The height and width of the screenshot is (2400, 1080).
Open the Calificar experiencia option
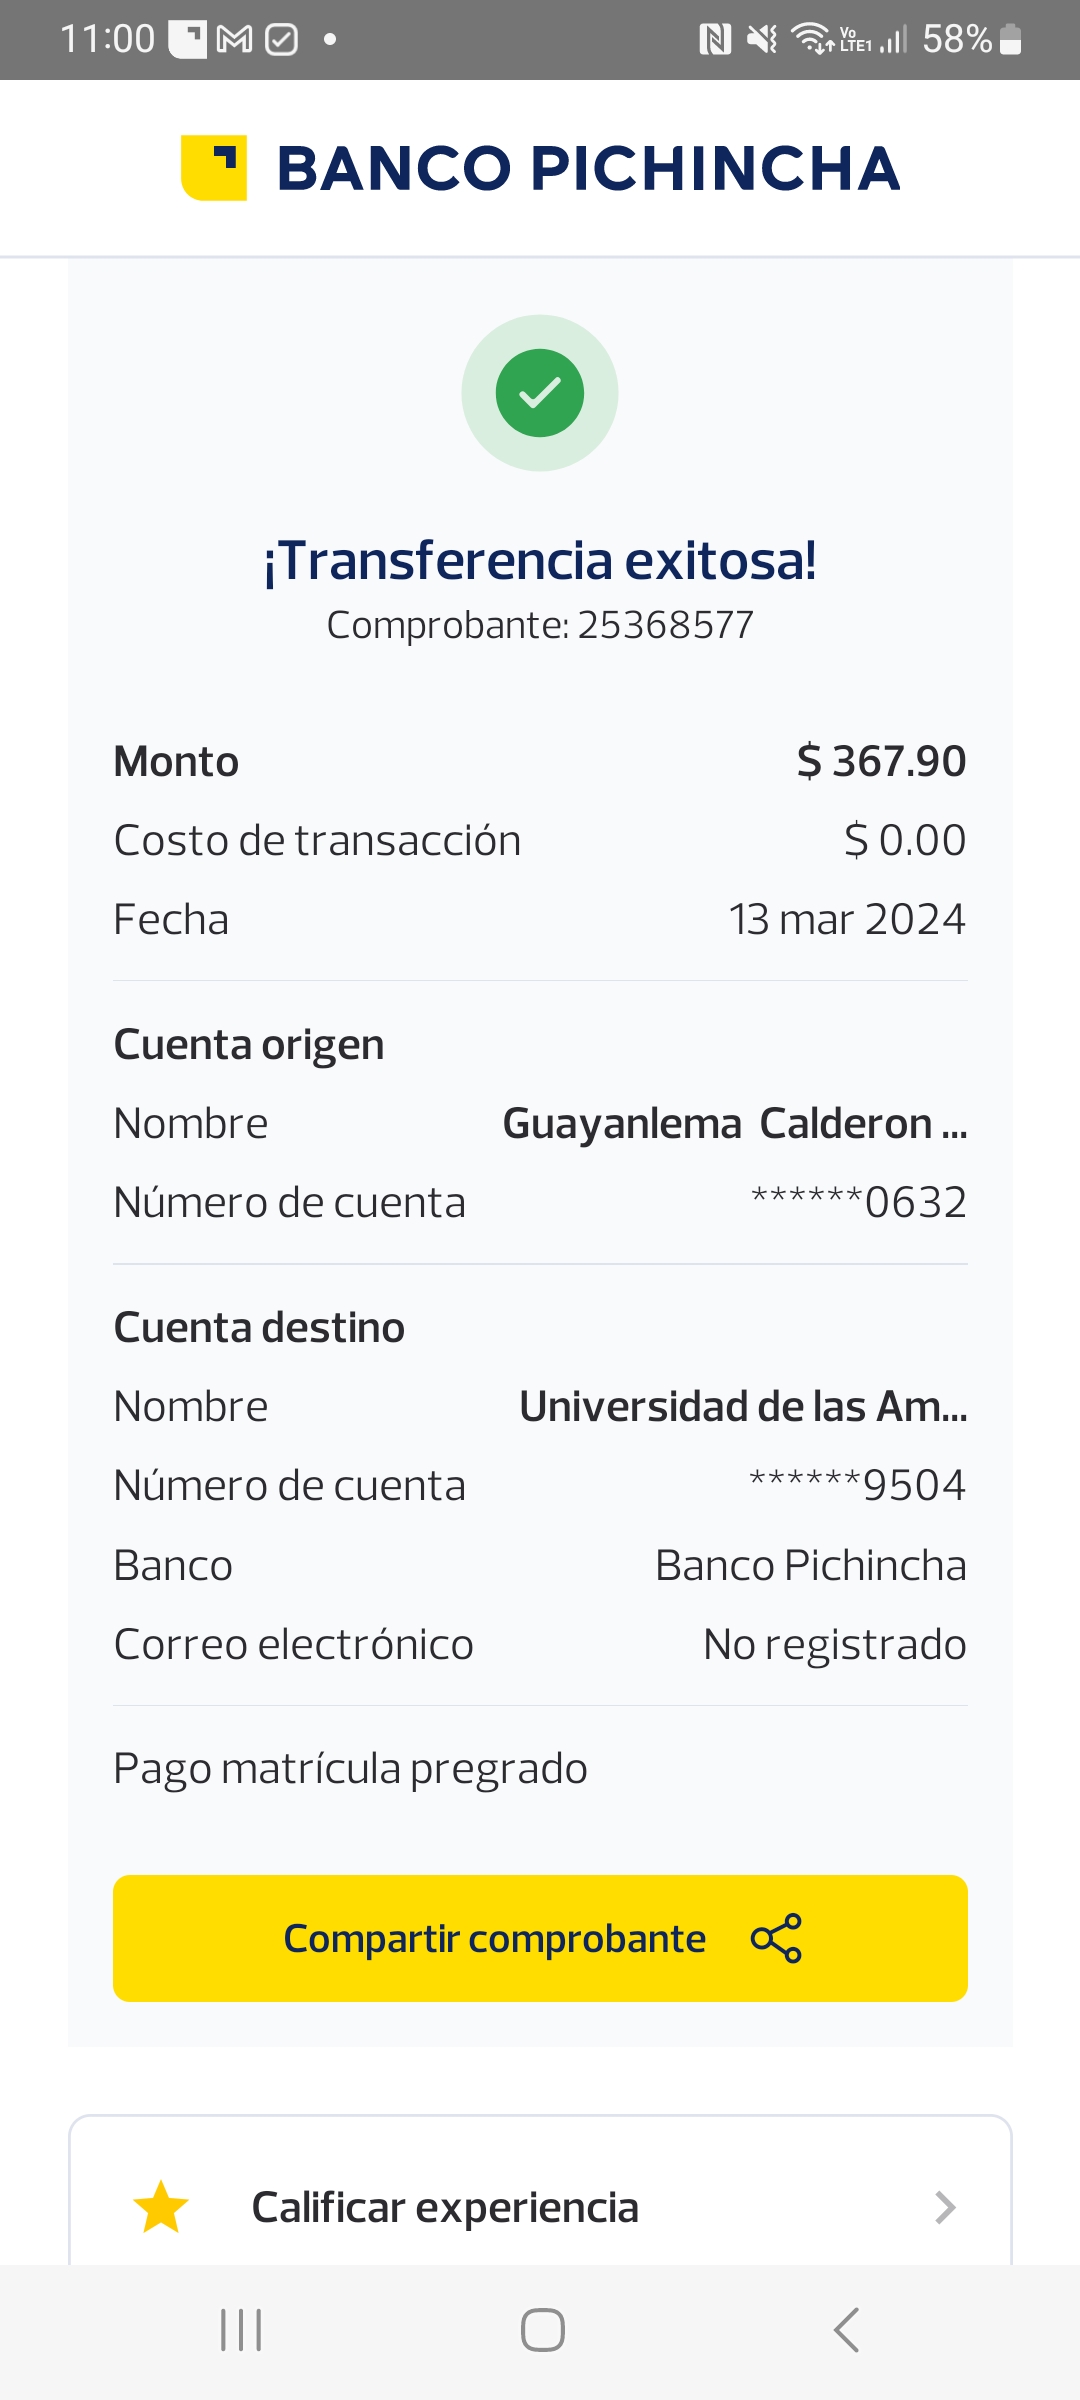(445, 2207)
